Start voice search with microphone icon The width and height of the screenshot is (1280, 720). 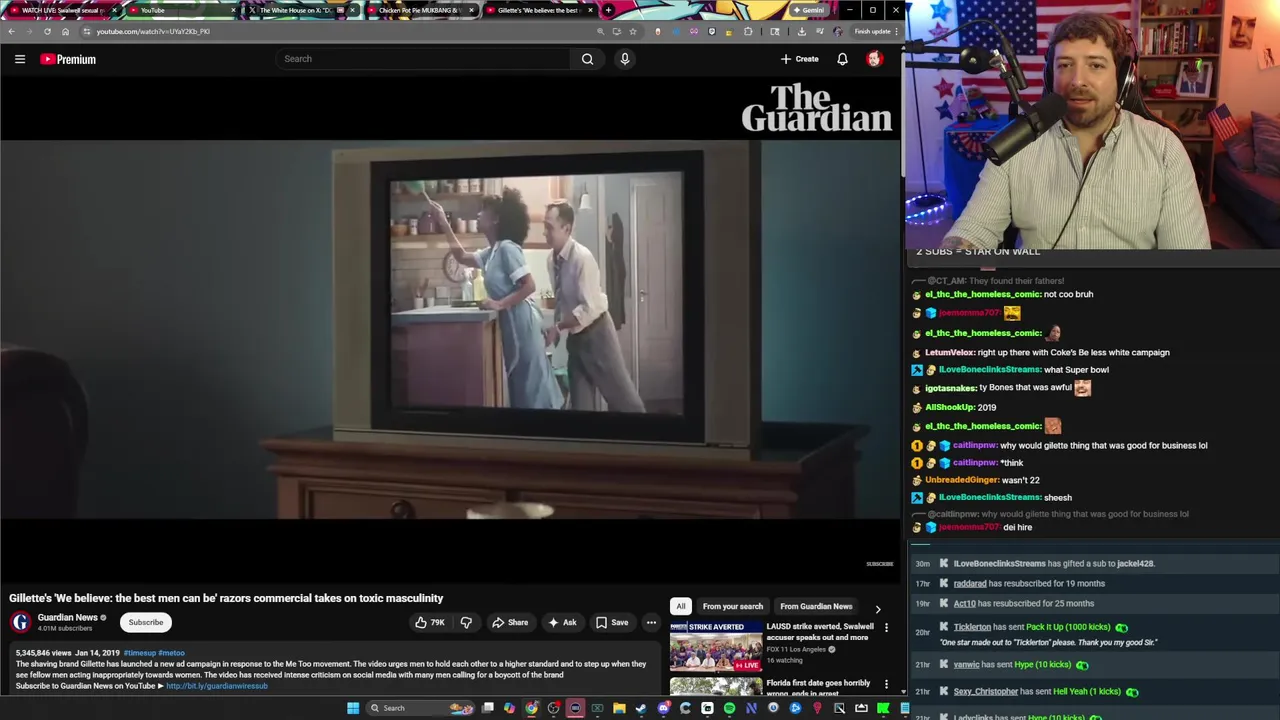tap(625, 59)
